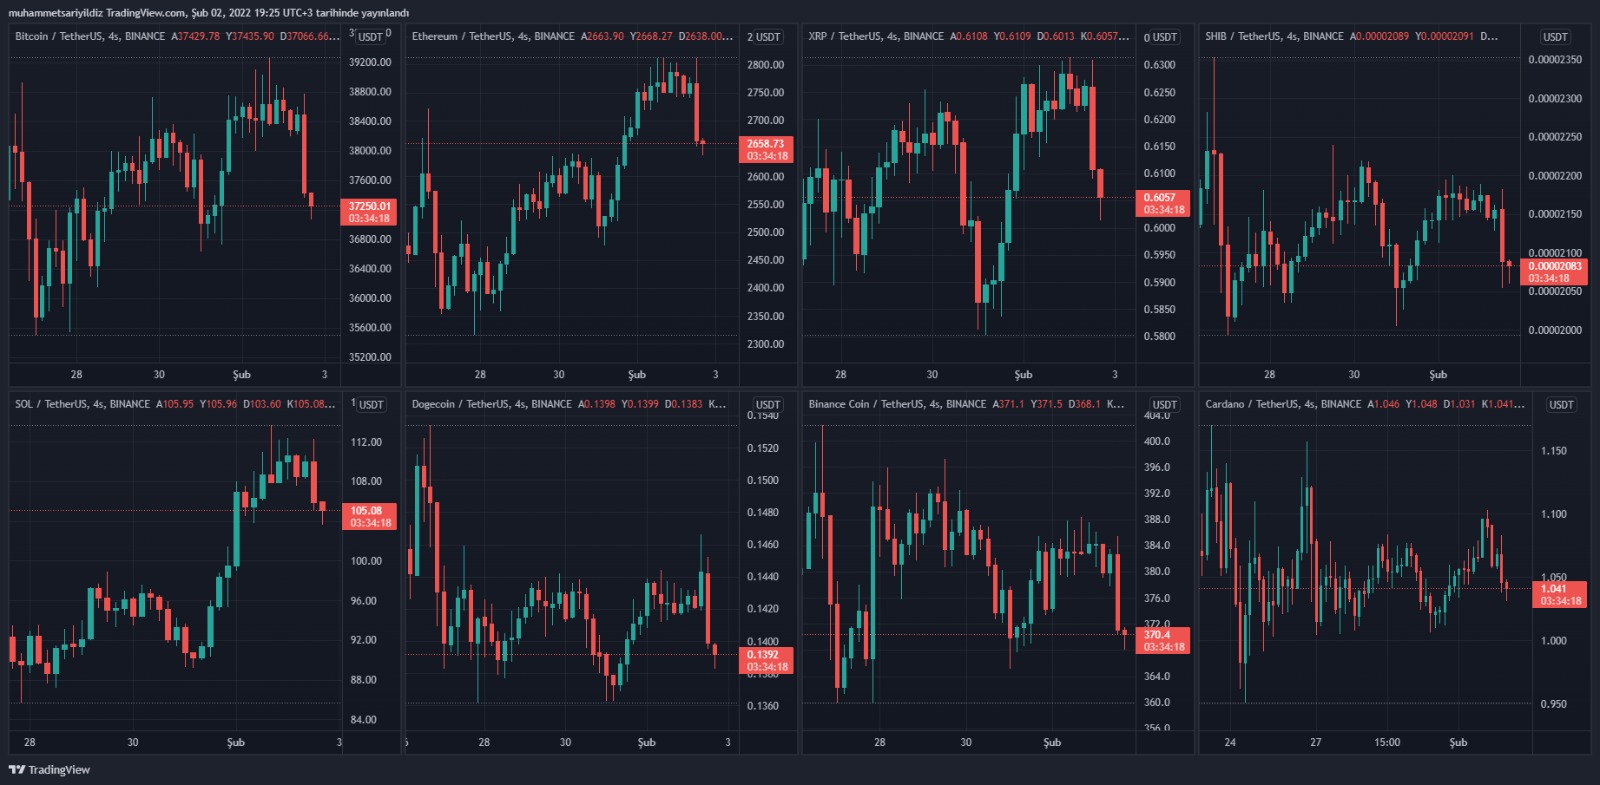This screenshot has height=785, width=1600.
Task: Open the USDT currency button on Binance Coin chart
Action: tap(1165, 405)
